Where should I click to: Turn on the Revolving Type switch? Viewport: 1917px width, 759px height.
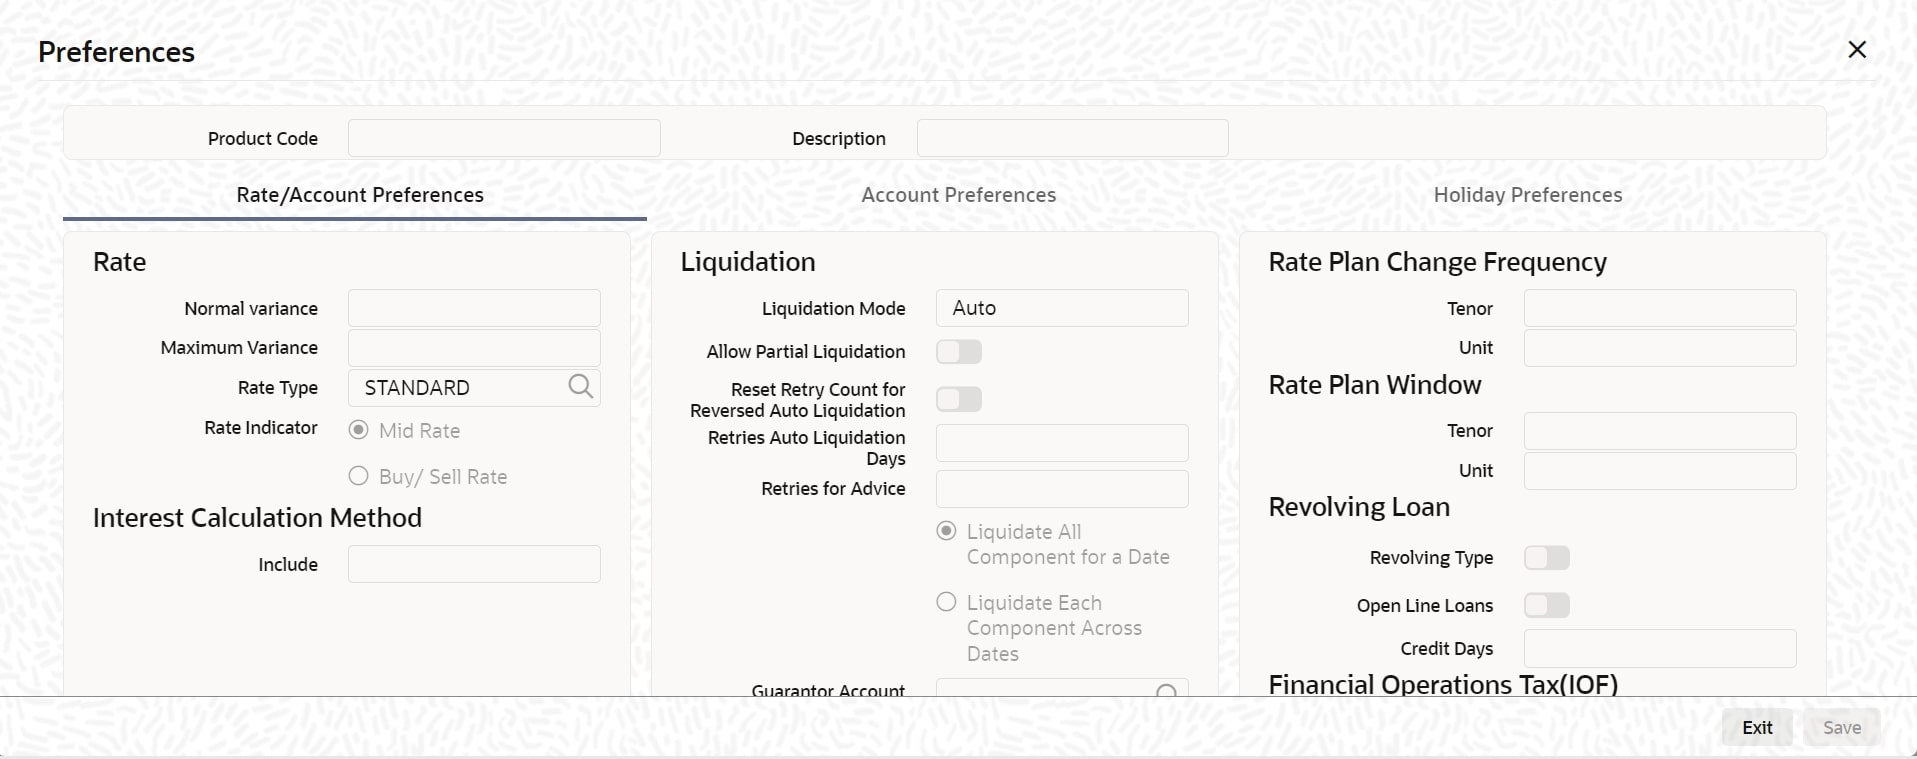(x=1546, y=558)
